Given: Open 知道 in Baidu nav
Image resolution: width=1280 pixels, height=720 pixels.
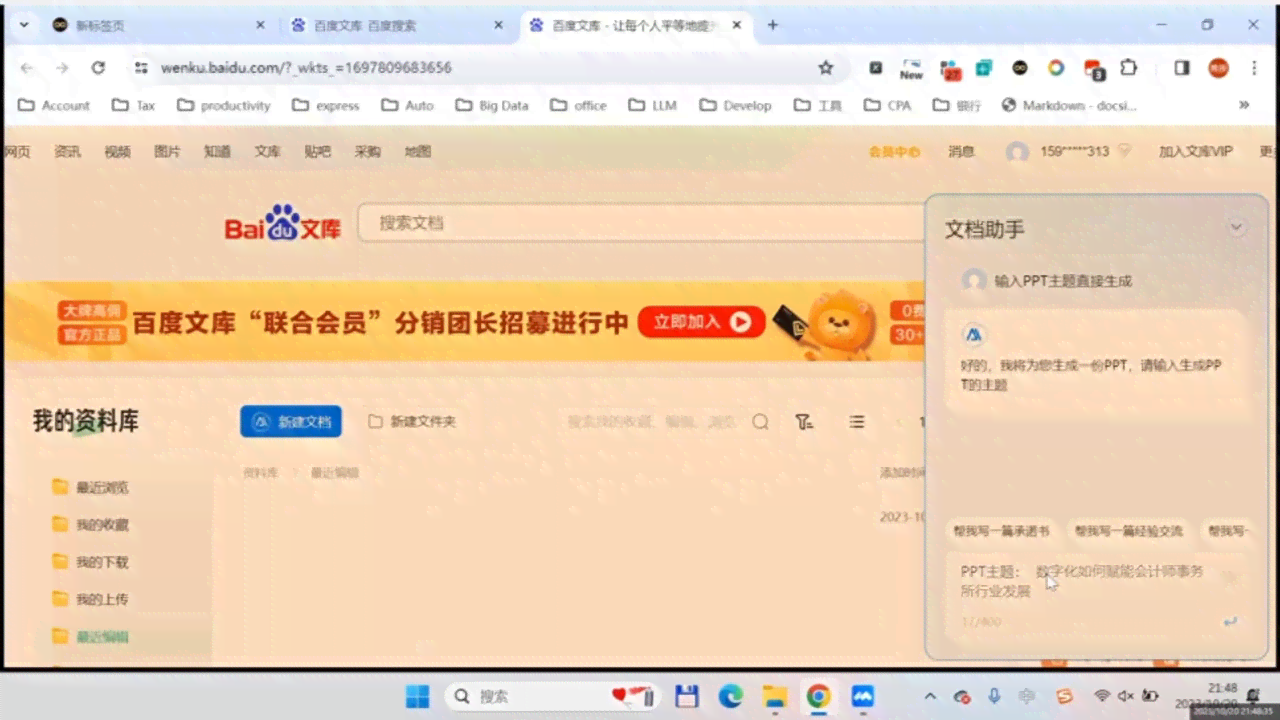Looking at the screenshot, I should tap(217, 152).
